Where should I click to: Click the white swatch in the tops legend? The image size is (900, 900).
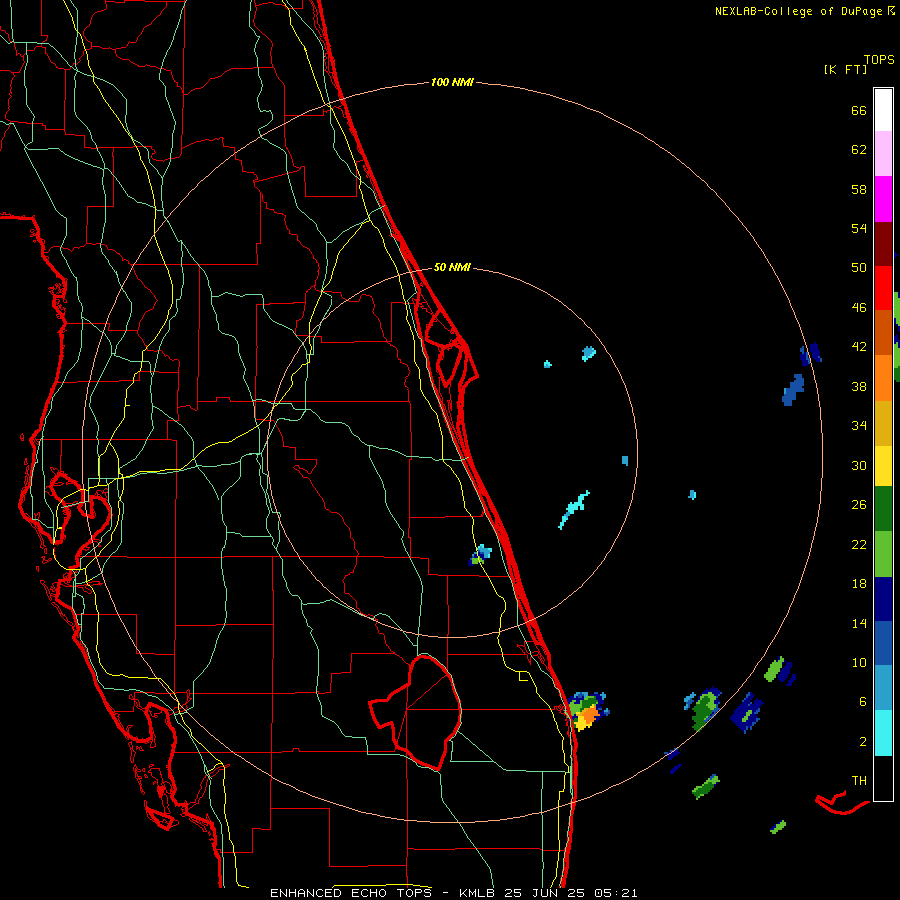(x=883, y=110)
